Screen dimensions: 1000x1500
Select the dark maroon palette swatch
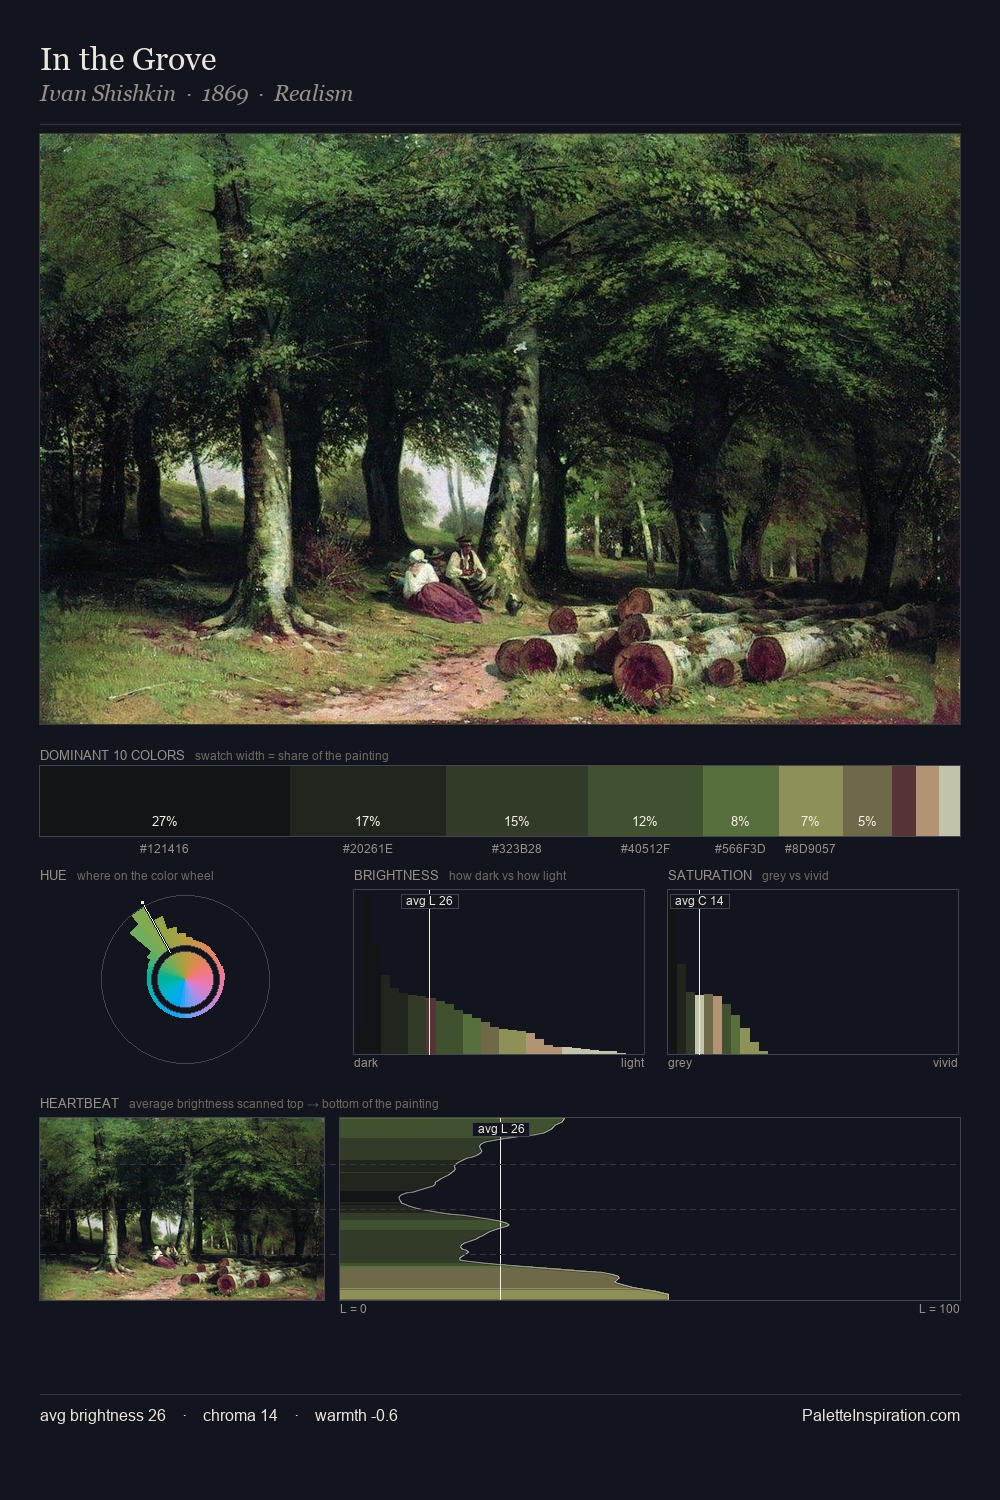click(904, 801)
